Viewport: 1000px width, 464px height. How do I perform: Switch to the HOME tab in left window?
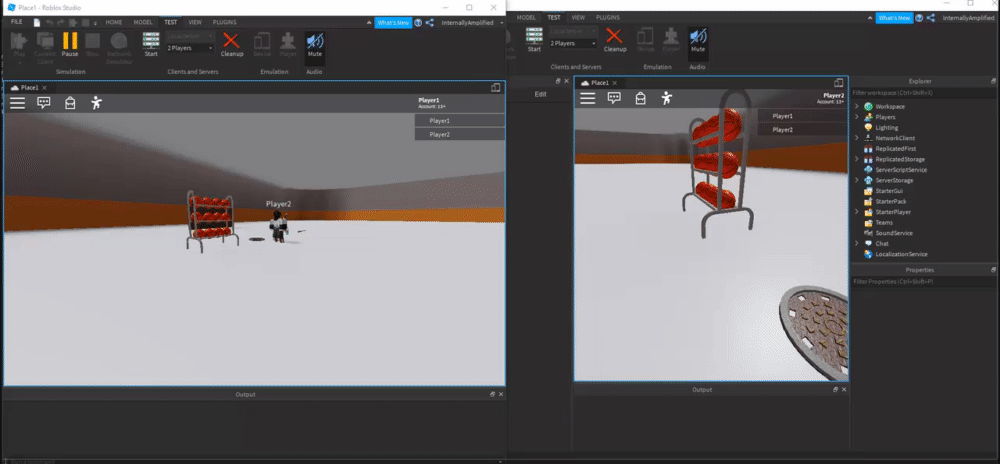114,22
